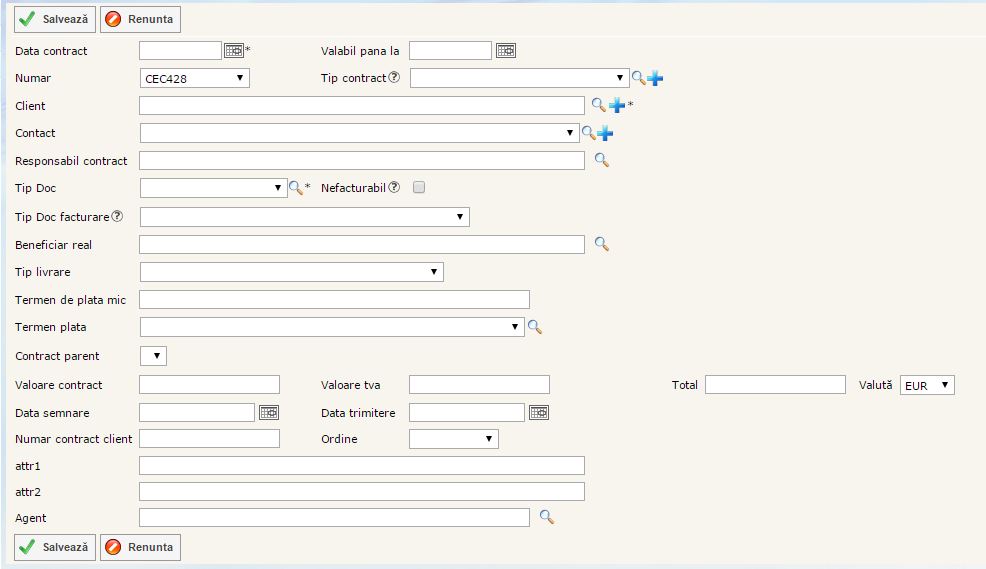This screenshot has height=569, width=986.
Task: Click the plus icon beside Tip contract
Action: coord(655,78)
